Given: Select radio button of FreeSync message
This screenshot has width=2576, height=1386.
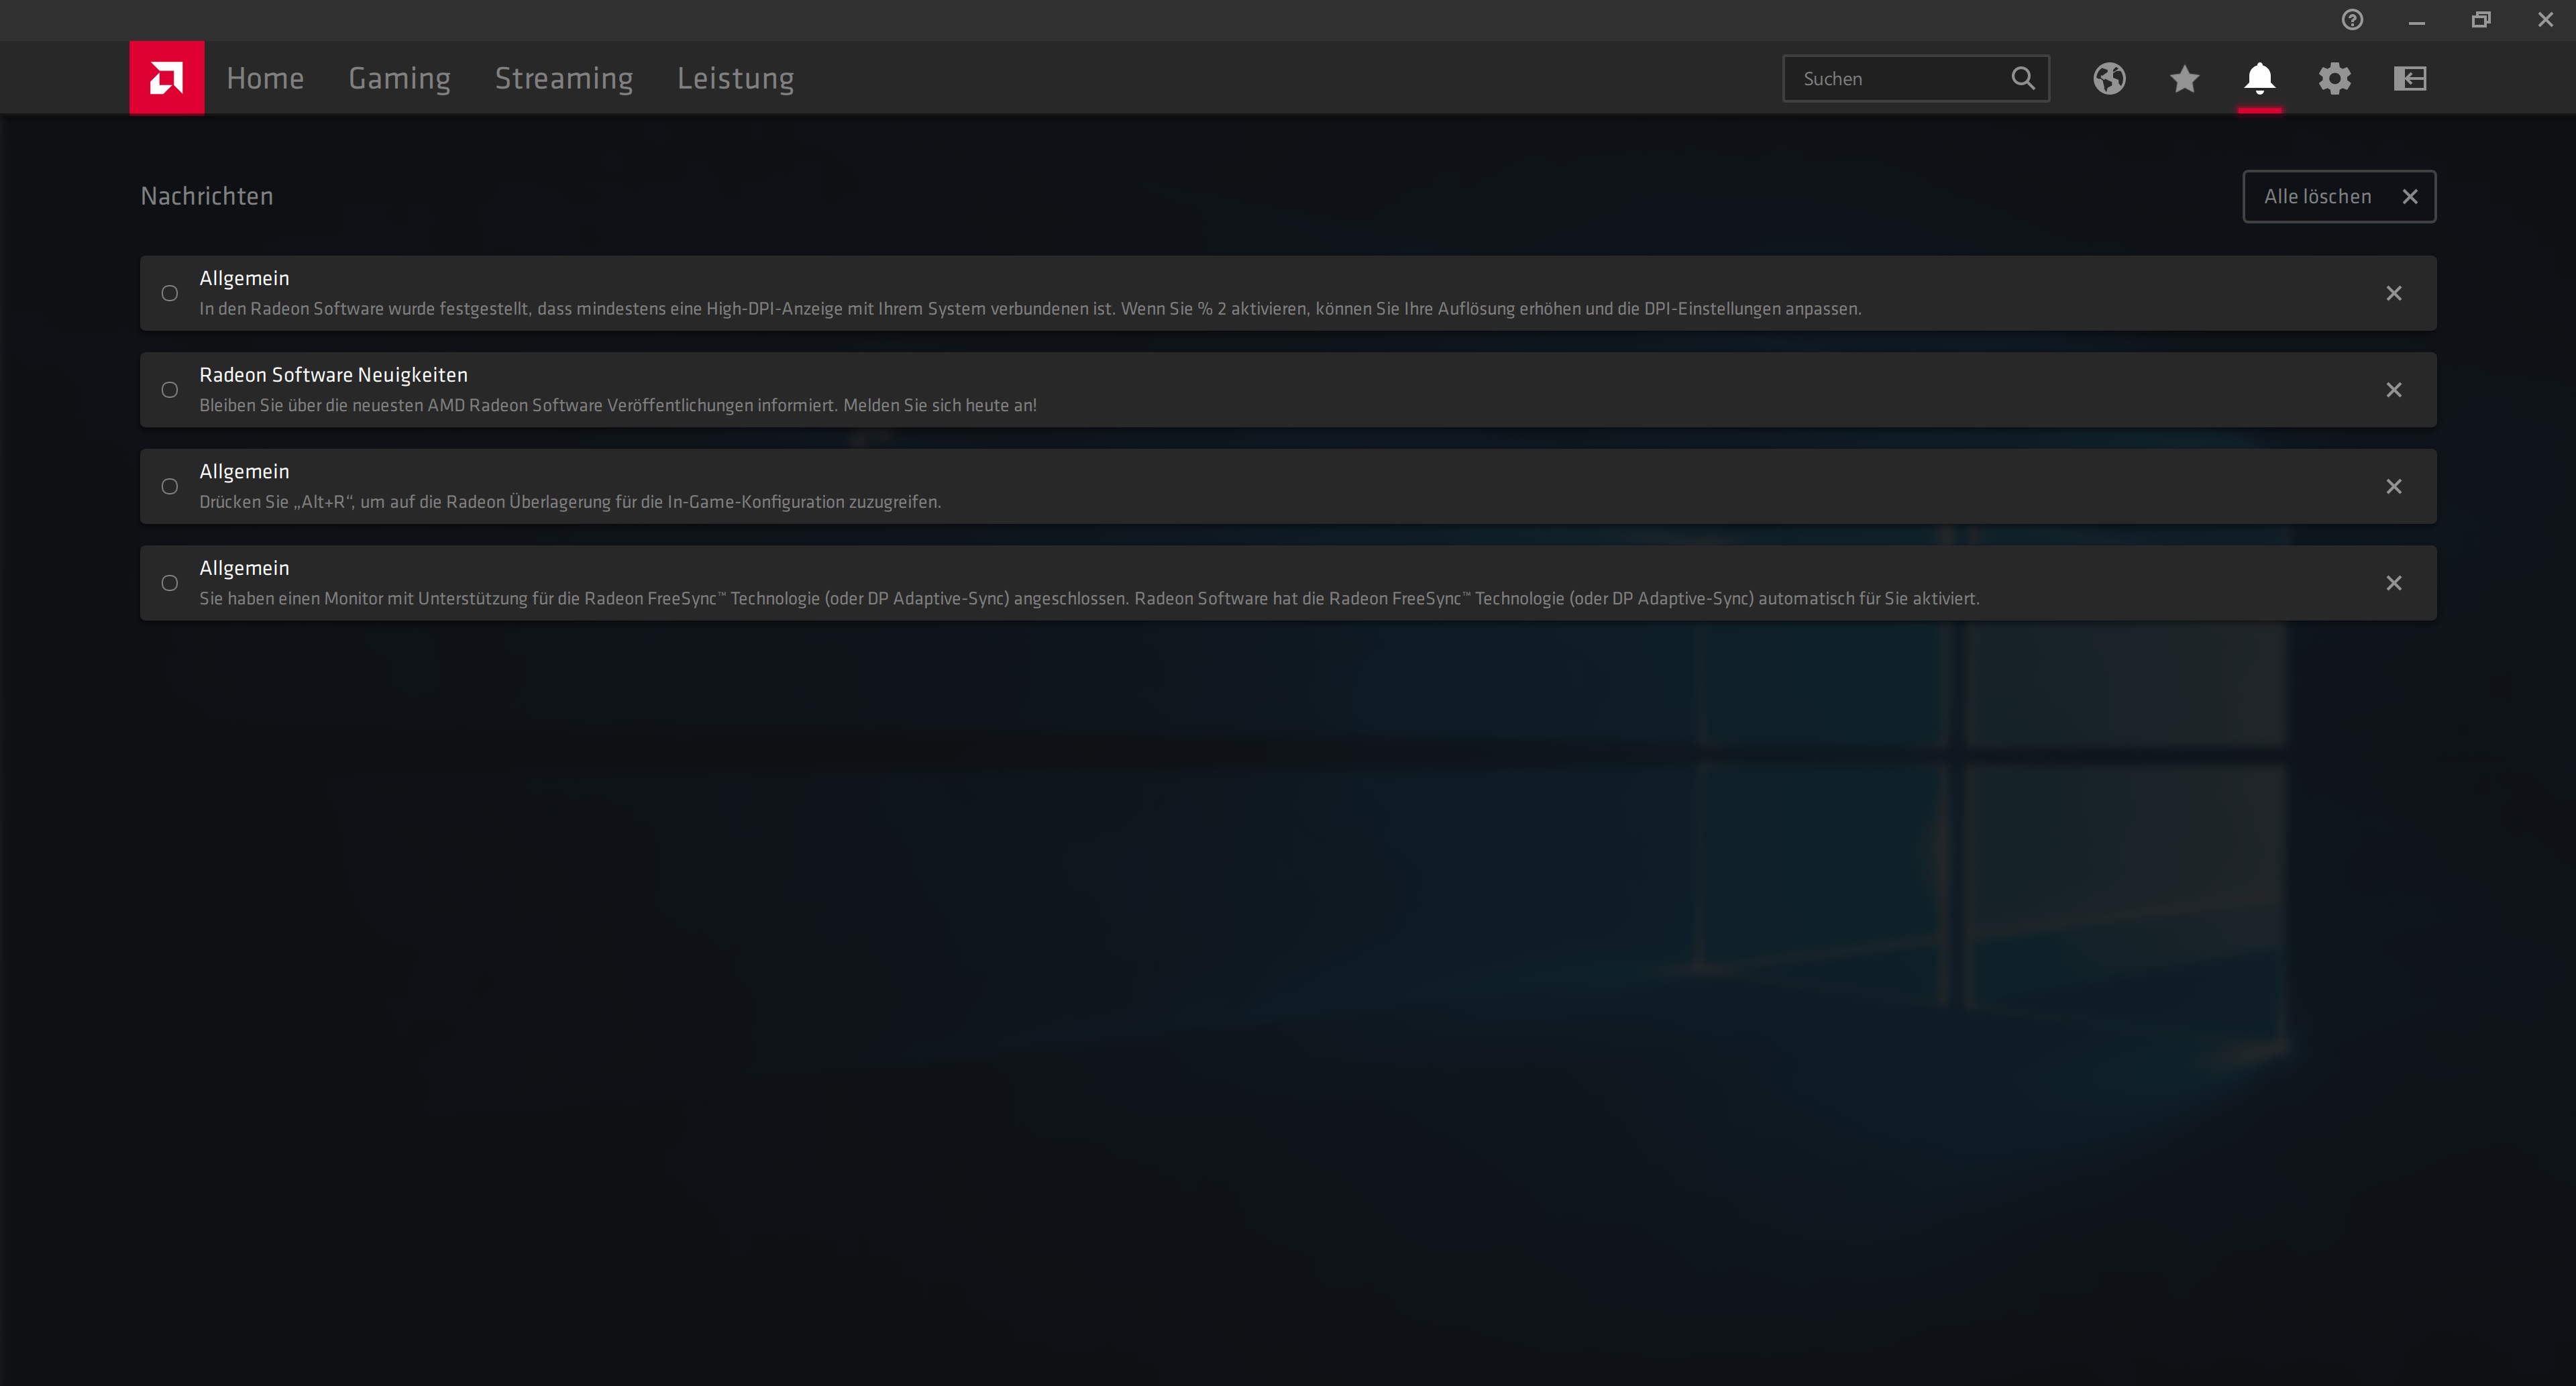Looking at the screenshot, I should tap(170, 583).
